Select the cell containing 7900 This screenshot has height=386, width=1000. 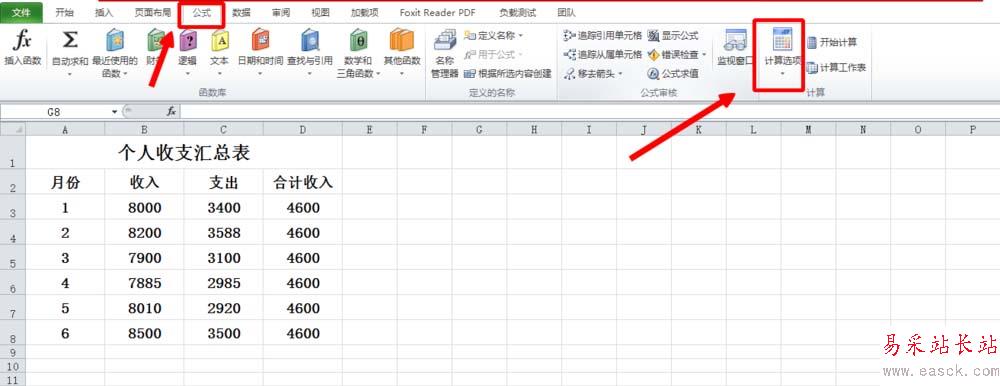pos(145,258)
